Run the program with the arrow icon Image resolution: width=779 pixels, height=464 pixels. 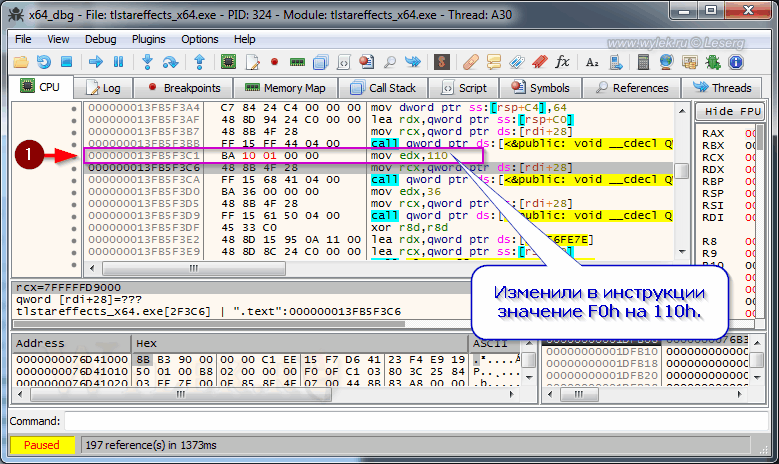tap(95, 62)
